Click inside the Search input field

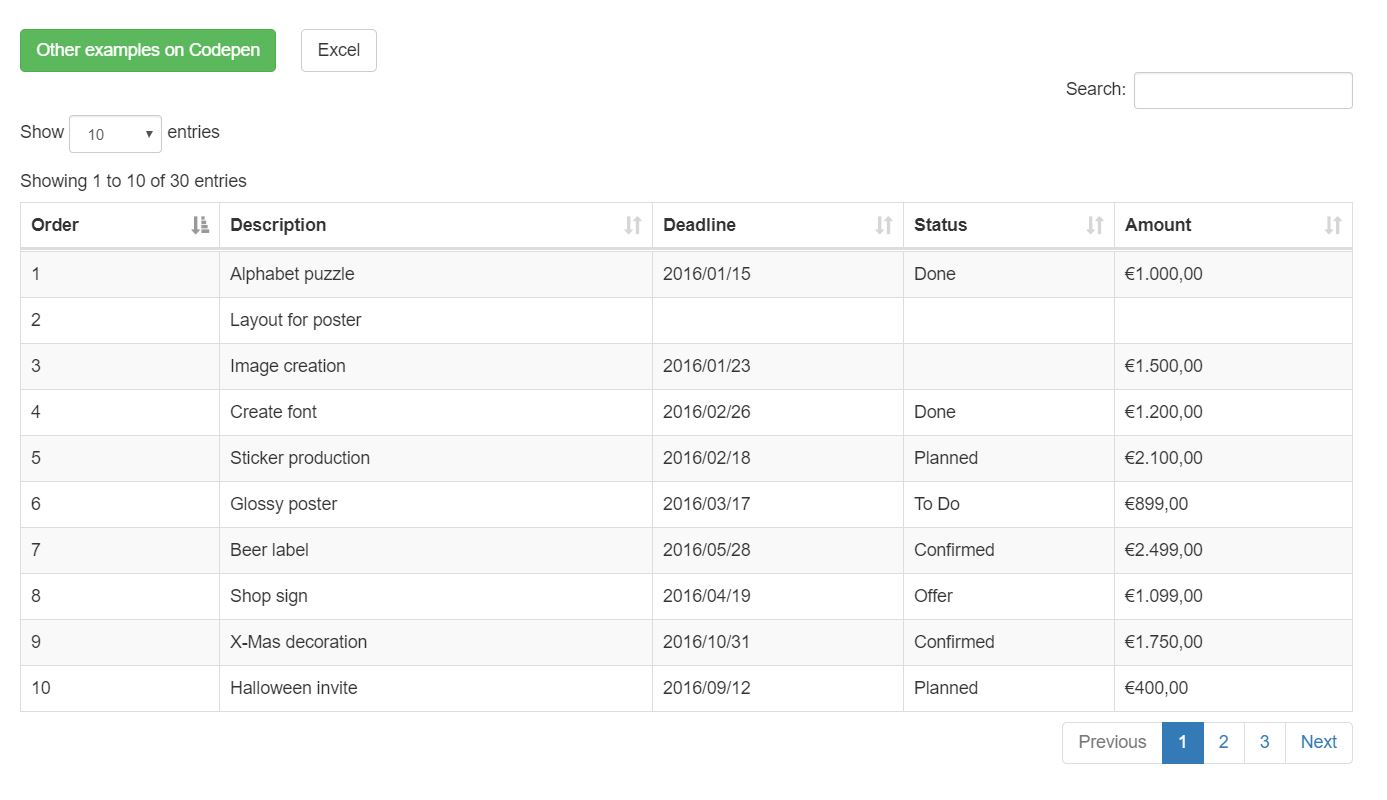point(1242,90)
